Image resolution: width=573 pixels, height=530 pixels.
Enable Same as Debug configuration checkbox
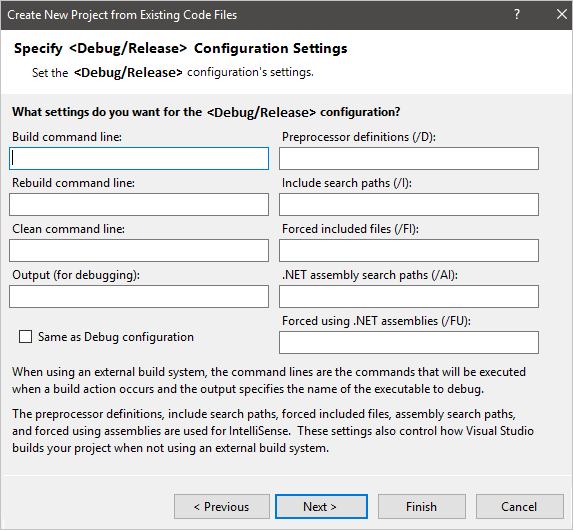pyautogui.click(x=25, y=337)
